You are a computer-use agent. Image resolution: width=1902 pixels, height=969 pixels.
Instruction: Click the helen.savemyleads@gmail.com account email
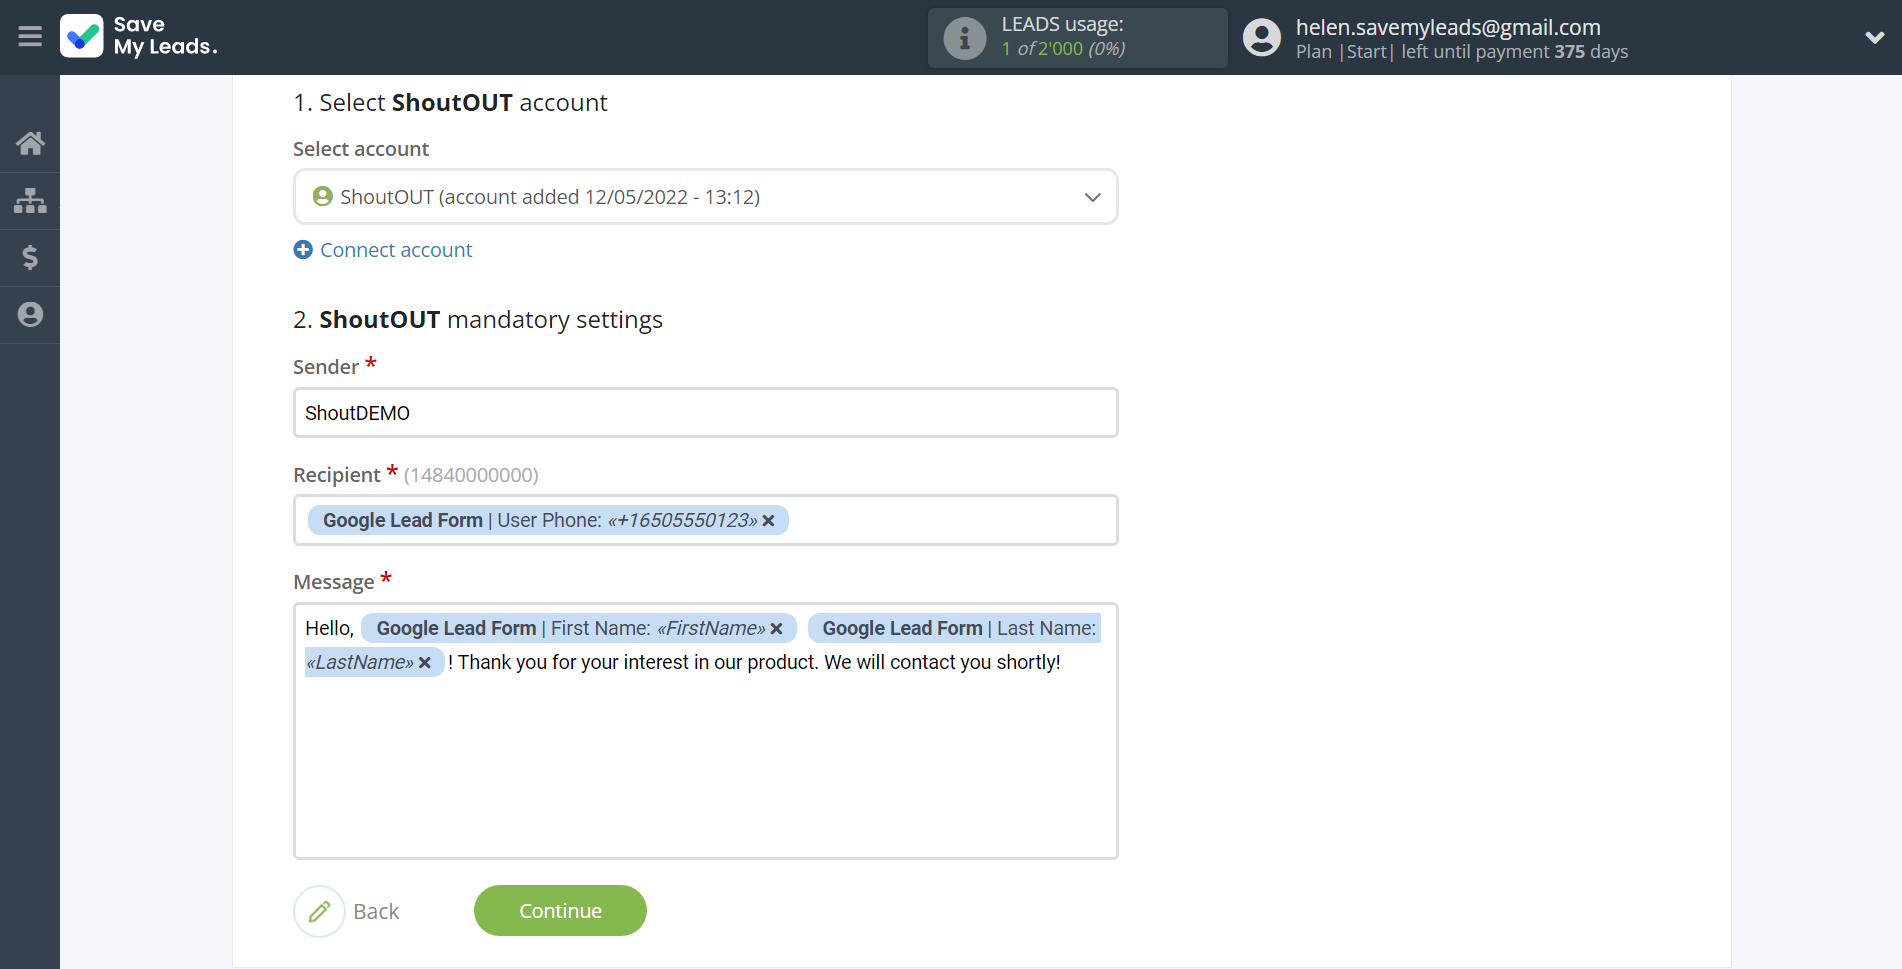[1448, 27]
